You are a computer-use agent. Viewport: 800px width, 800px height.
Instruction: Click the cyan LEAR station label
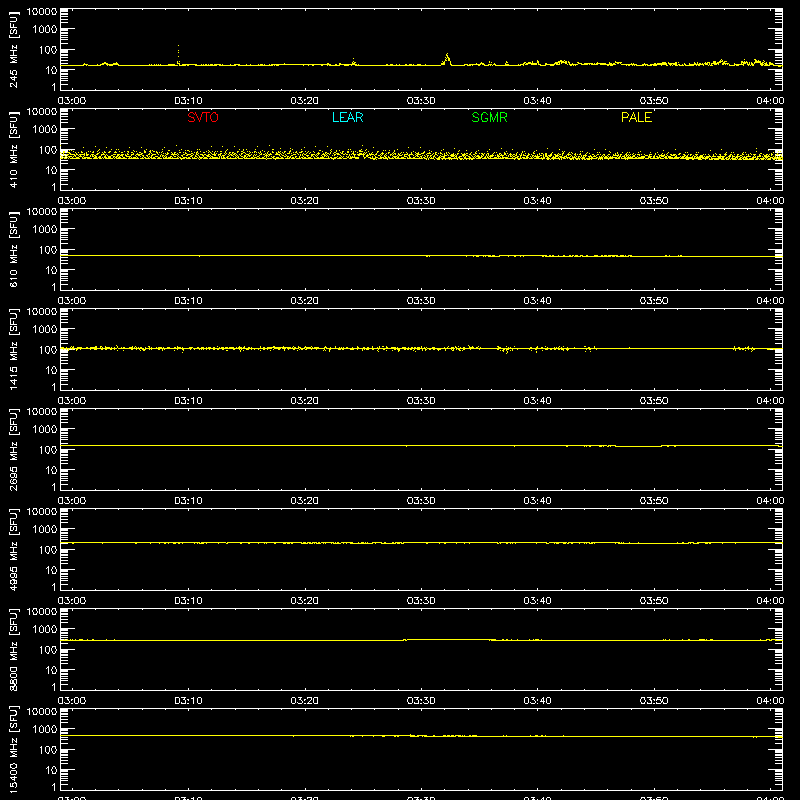[347, 117]
